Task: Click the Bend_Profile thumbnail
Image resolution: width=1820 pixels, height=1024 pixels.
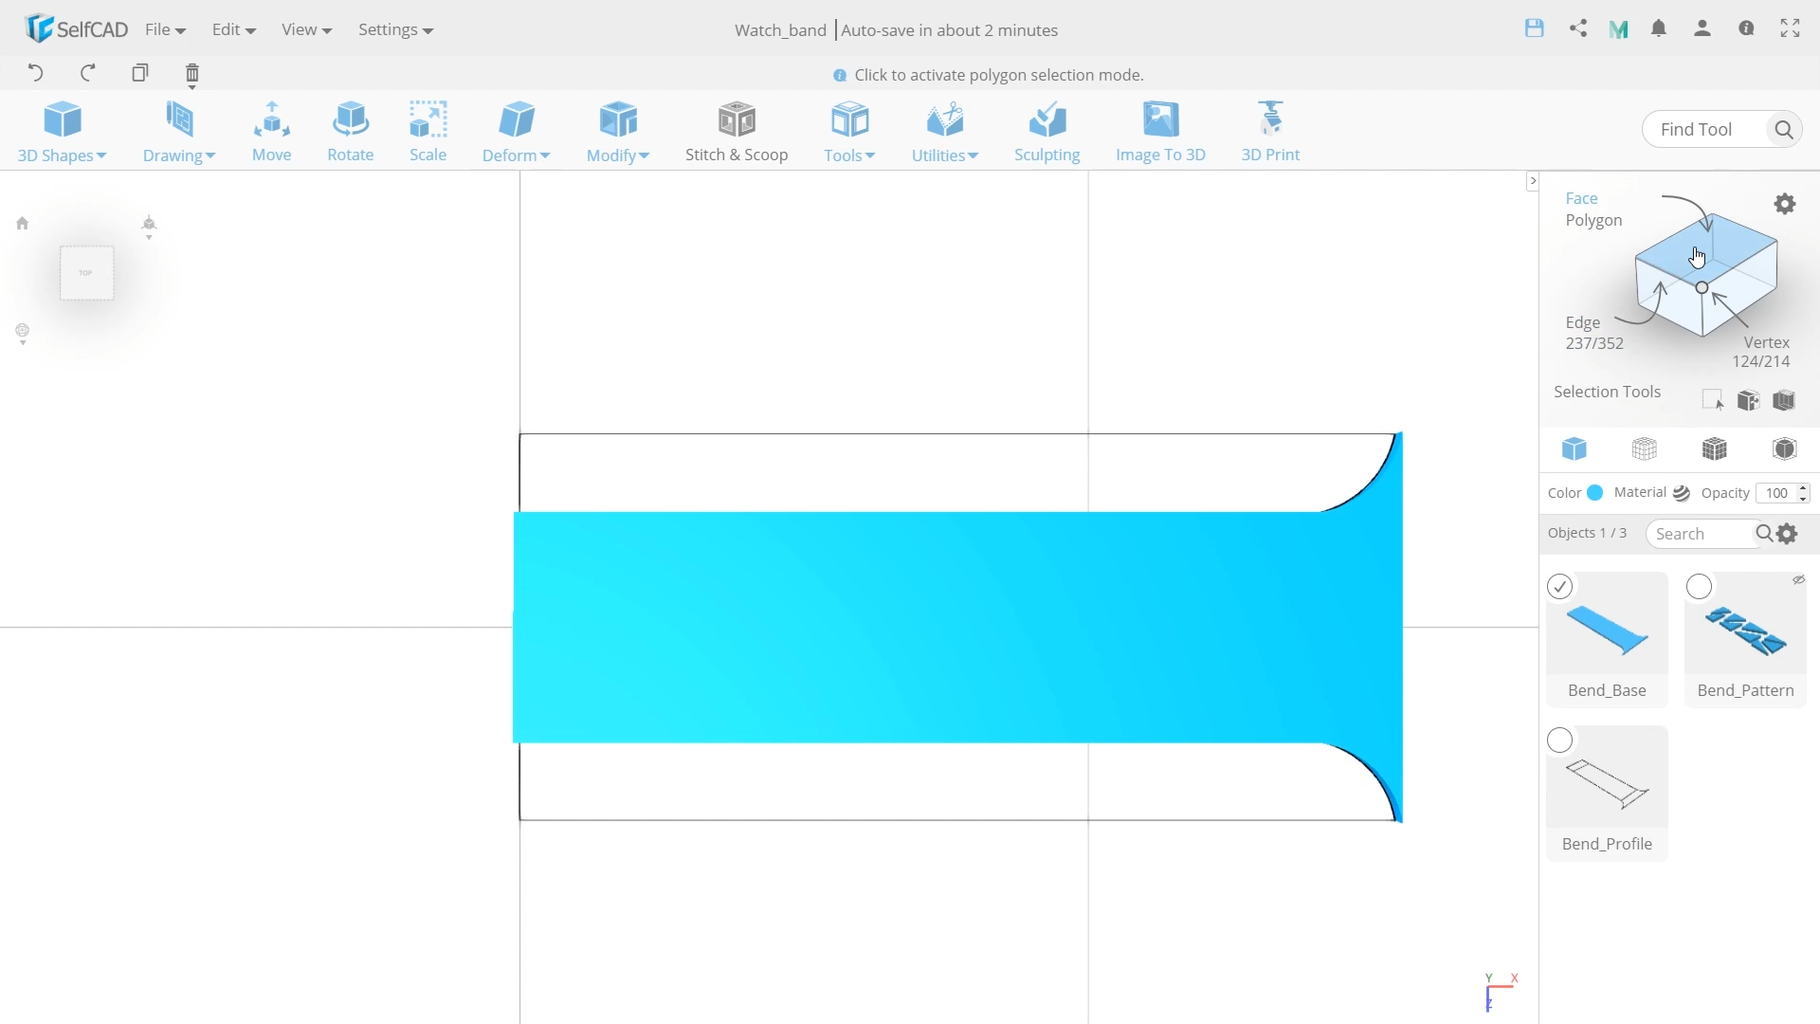Action: tap(1607, 784)
